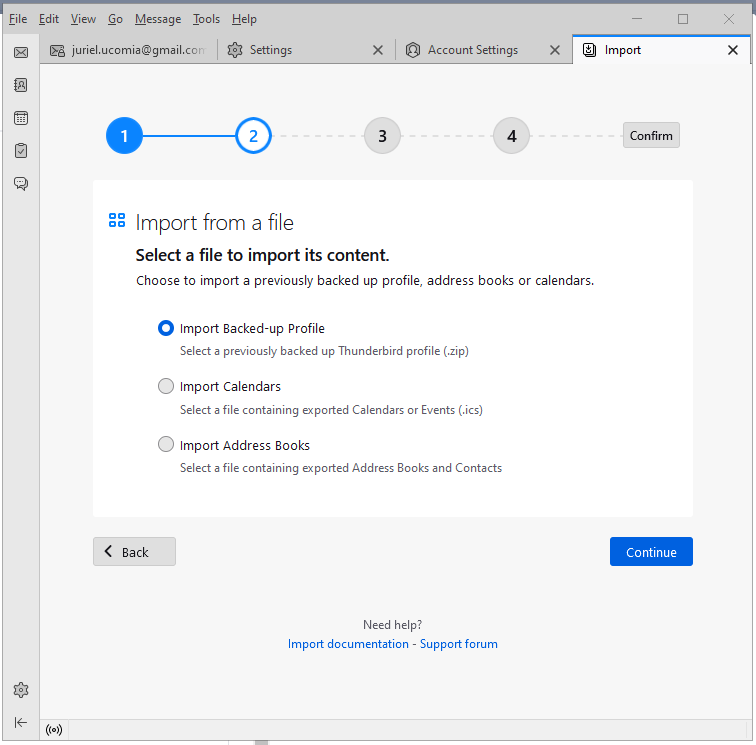Click step 2 circle in progress
This screenshot has height=745, width=756.
253,135
